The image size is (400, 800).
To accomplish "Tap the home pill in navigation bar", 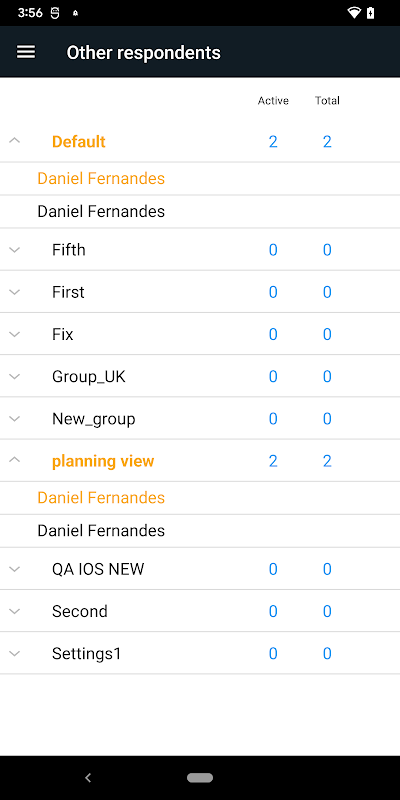I will coord(200,778).
